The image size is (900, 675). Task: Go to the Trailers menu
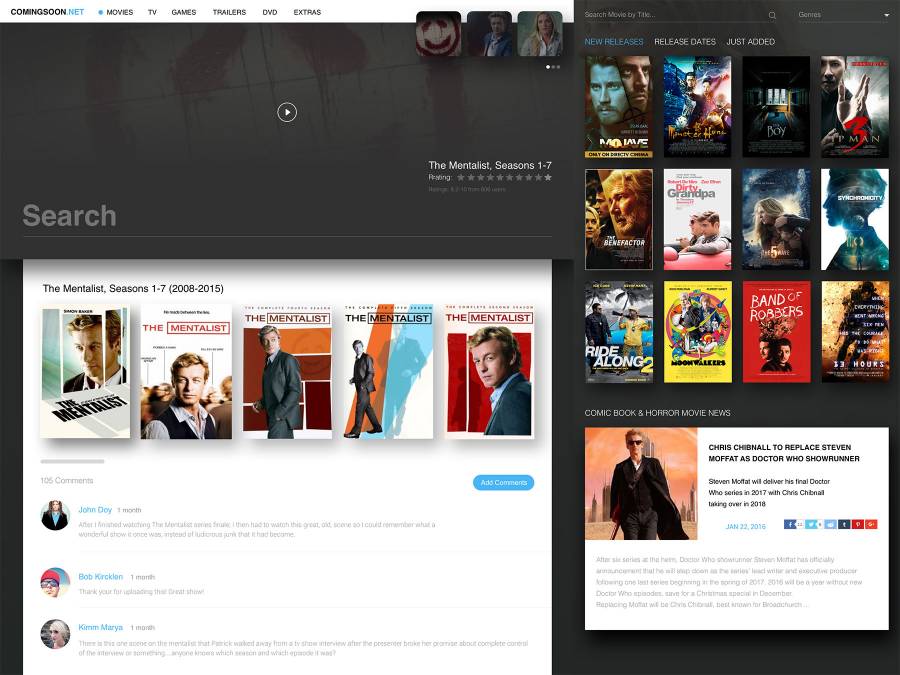(229, 12)
